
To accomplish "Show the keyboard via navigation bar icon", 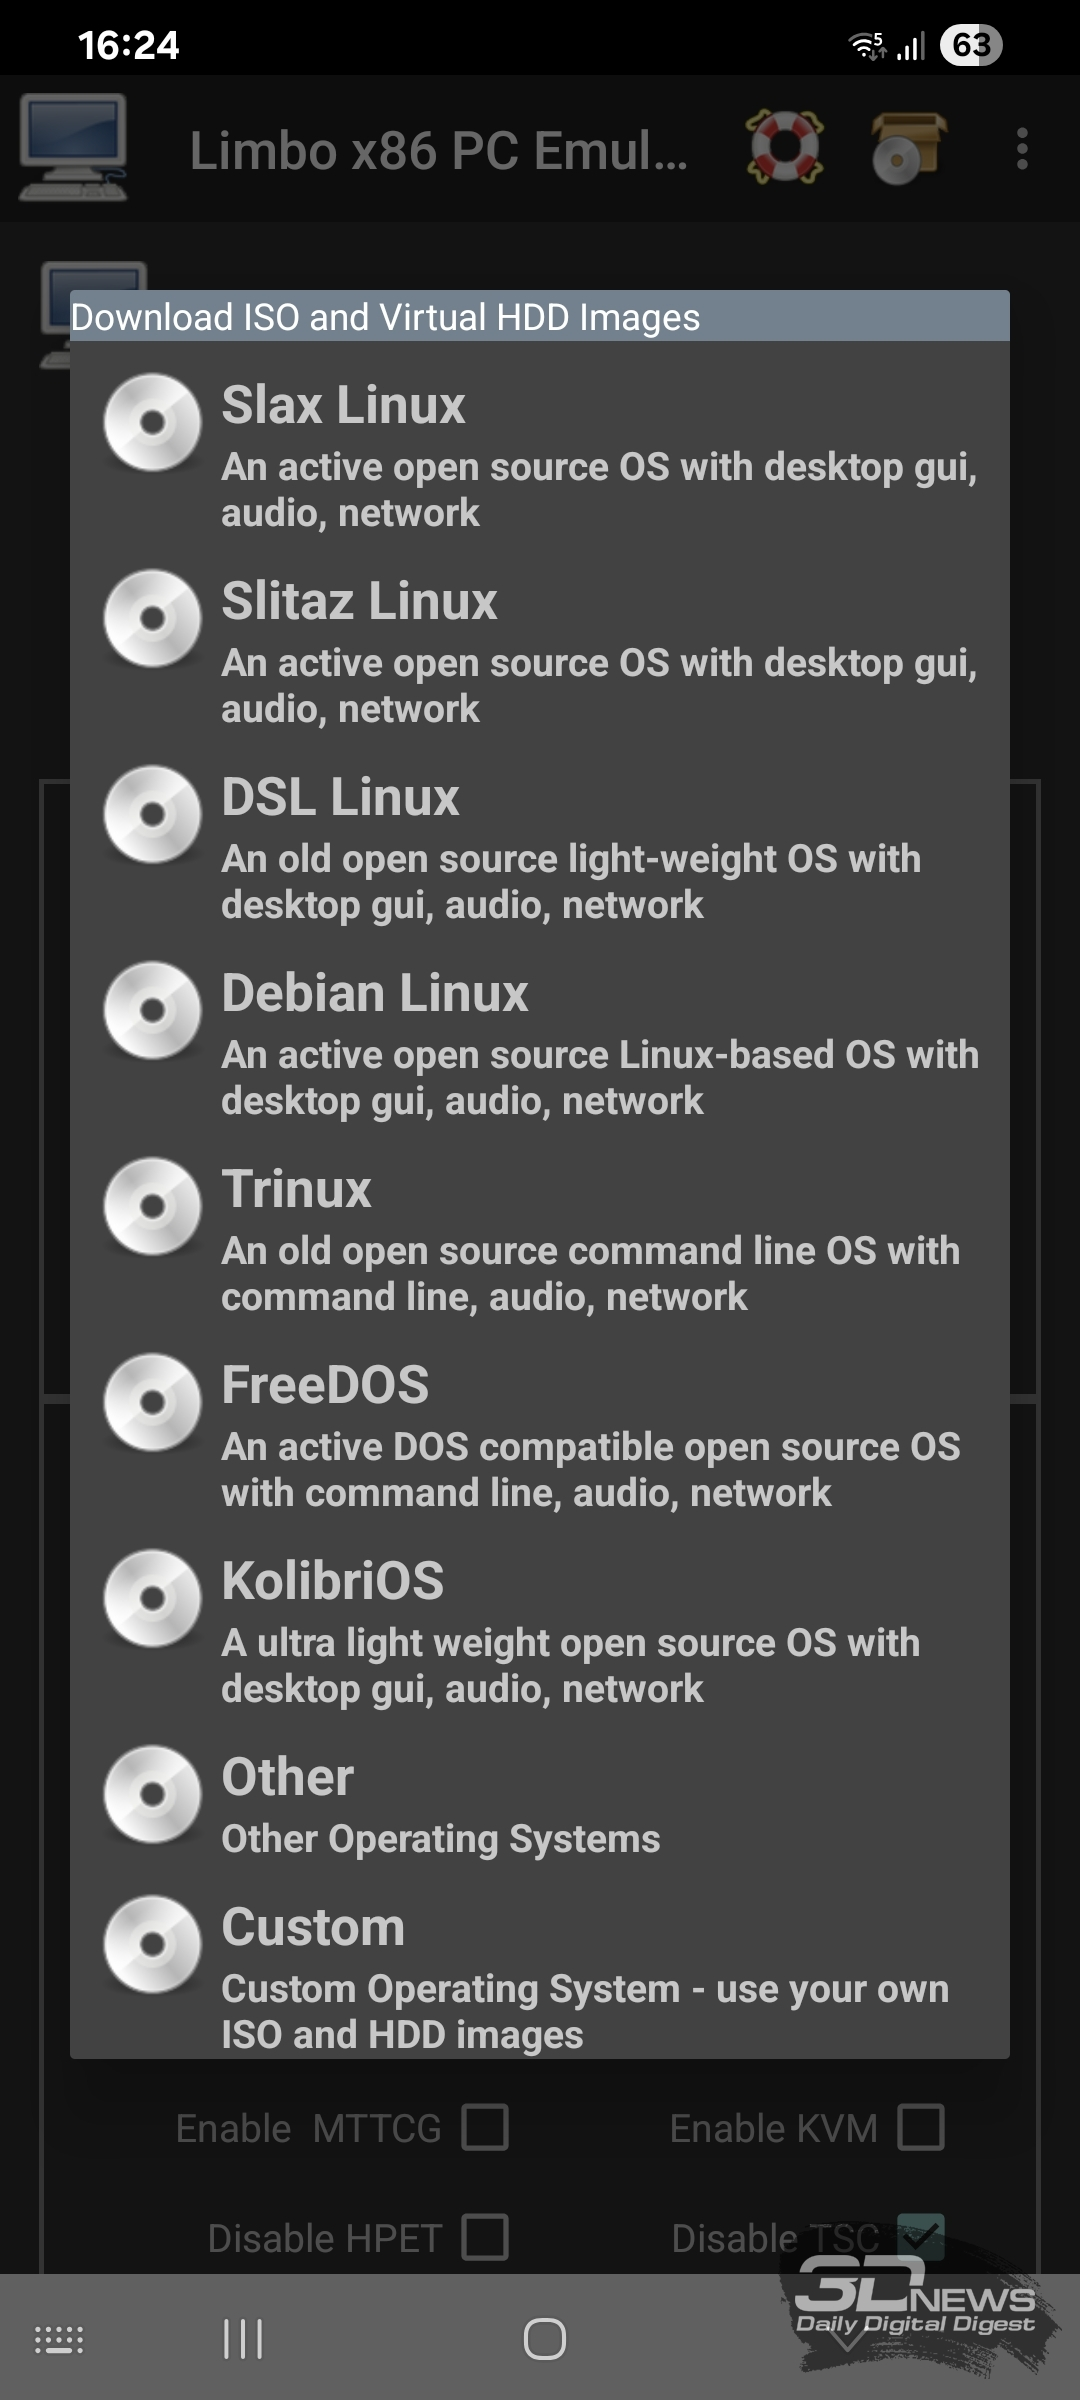I will [59, 2339].
